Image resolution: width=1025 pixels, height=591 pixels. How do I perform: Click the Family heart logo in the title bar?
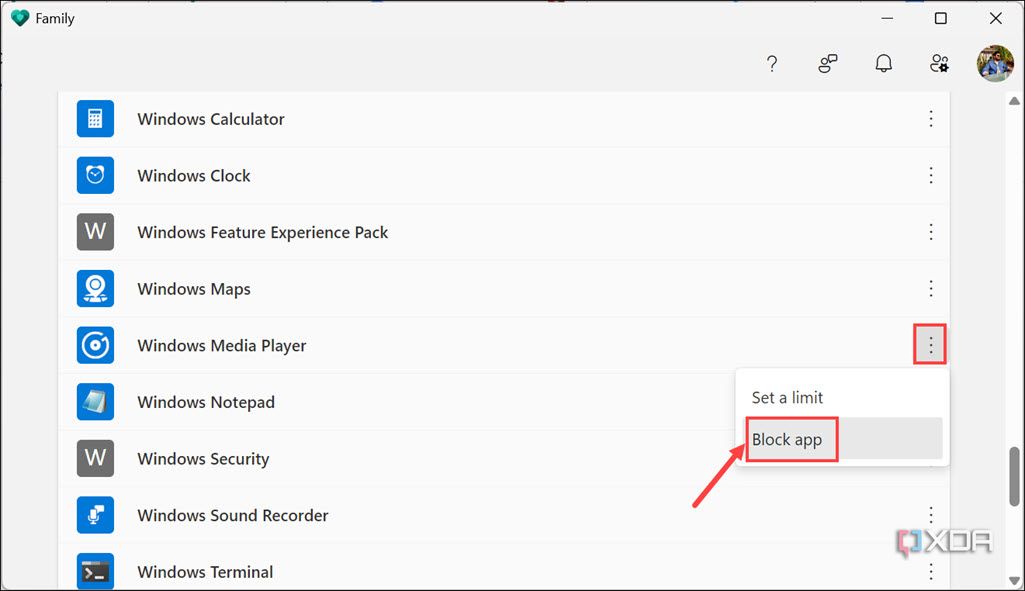pos(20,17)
